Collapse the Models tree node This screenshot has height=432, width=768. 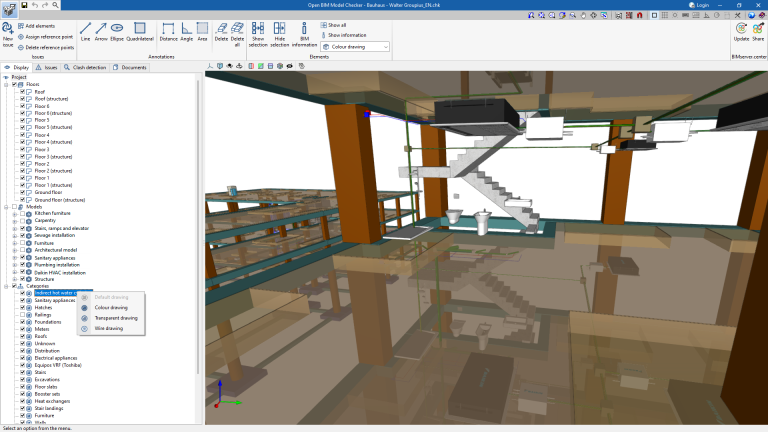6,207
